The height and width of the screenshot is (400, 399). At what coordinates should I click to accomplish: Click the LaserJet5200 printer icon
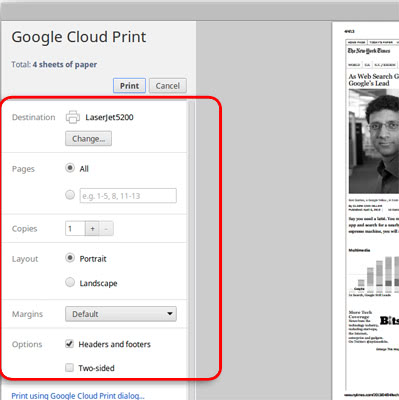coord(73,117)
